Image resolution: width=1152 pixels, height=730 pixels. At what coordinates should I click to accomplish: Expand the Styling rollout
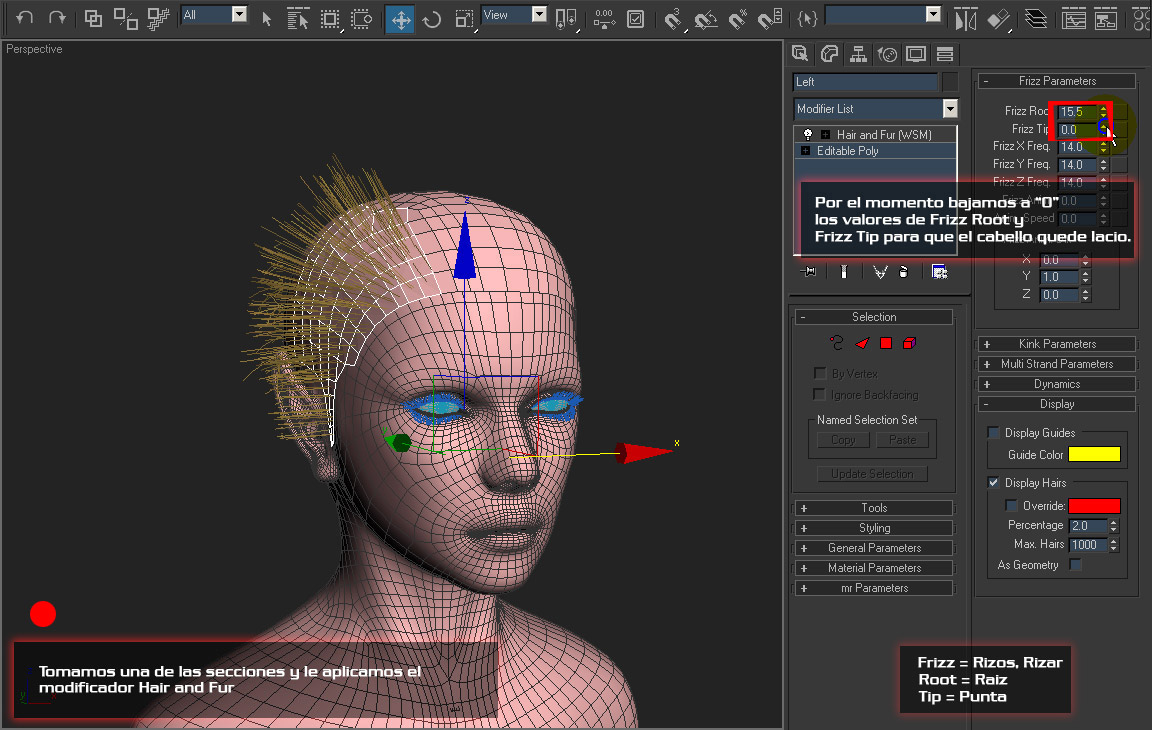pos(874,527)
